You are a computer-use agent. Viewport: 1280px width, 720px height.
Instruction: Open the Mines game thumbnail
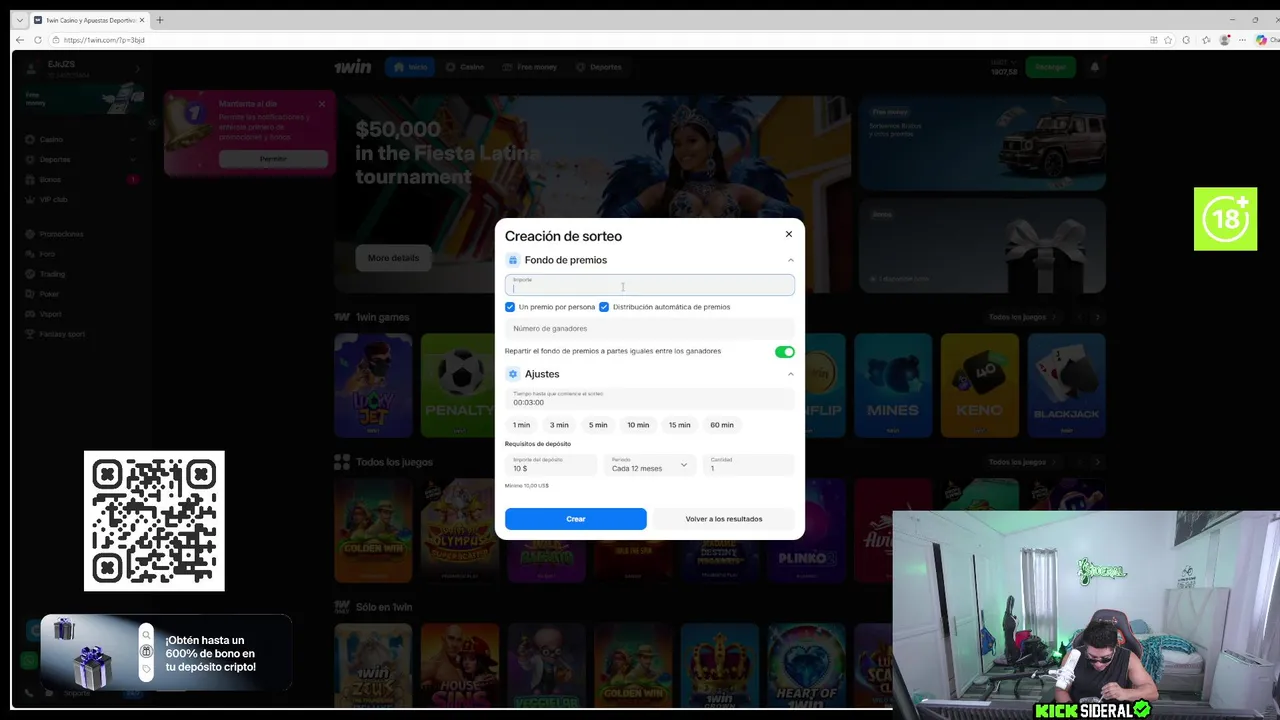click(x=893, y=386)
